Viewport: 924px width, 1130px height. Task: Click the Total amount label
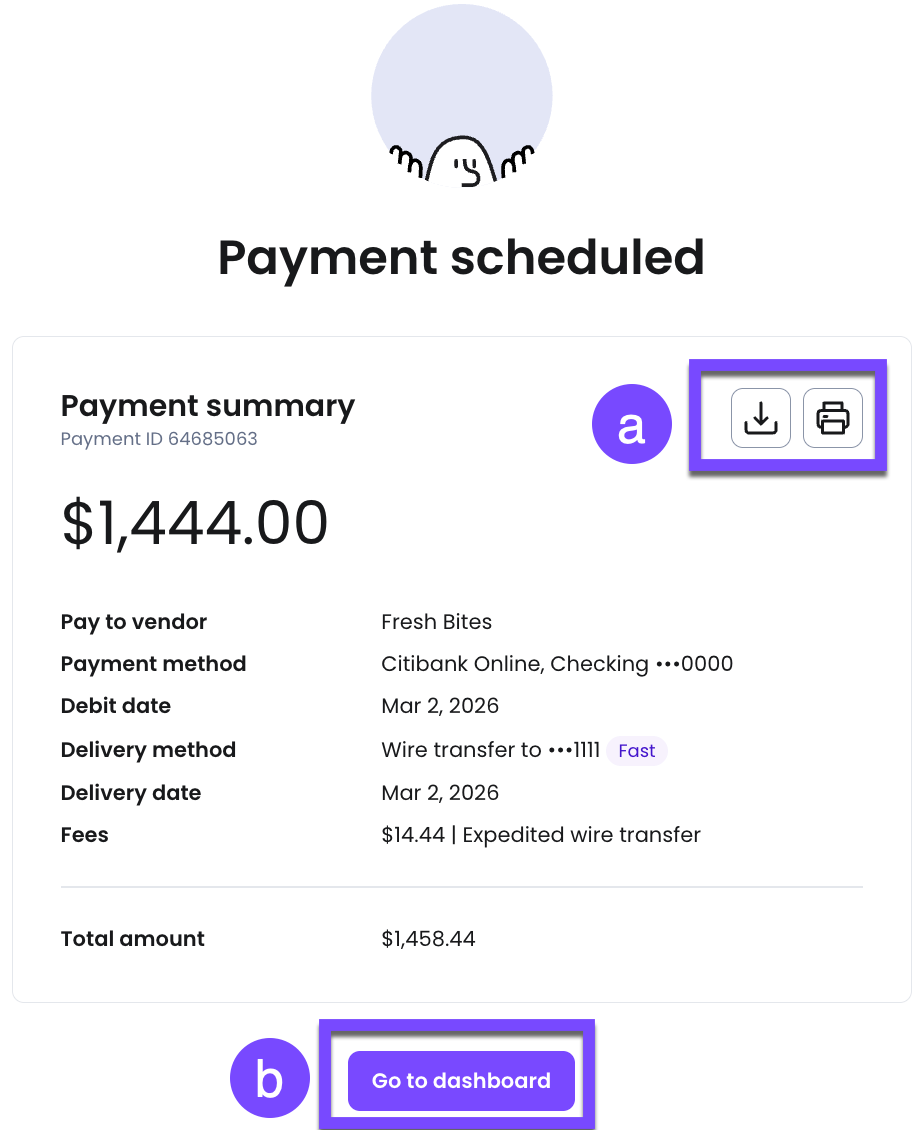point(133,939)
